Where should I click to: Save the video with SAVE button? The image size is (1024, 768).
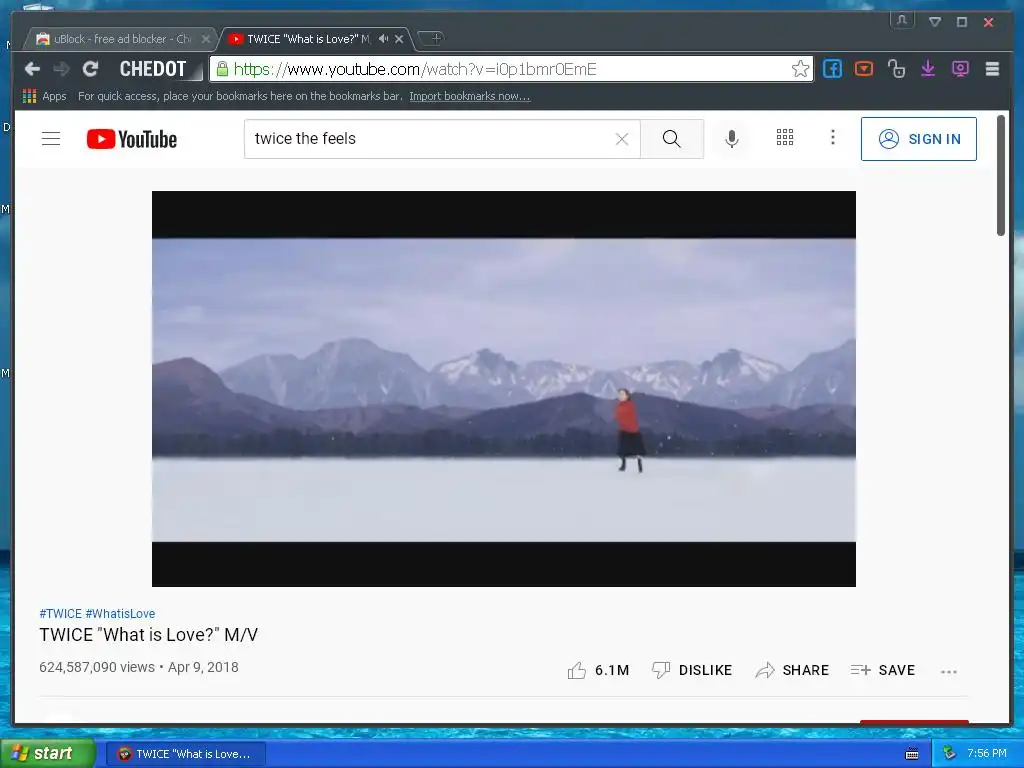pos(882,671)
